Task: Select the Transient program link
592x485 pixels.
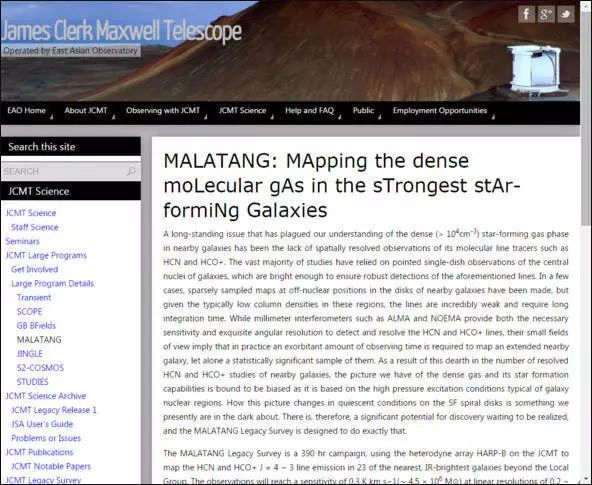Action: point(34,298)
